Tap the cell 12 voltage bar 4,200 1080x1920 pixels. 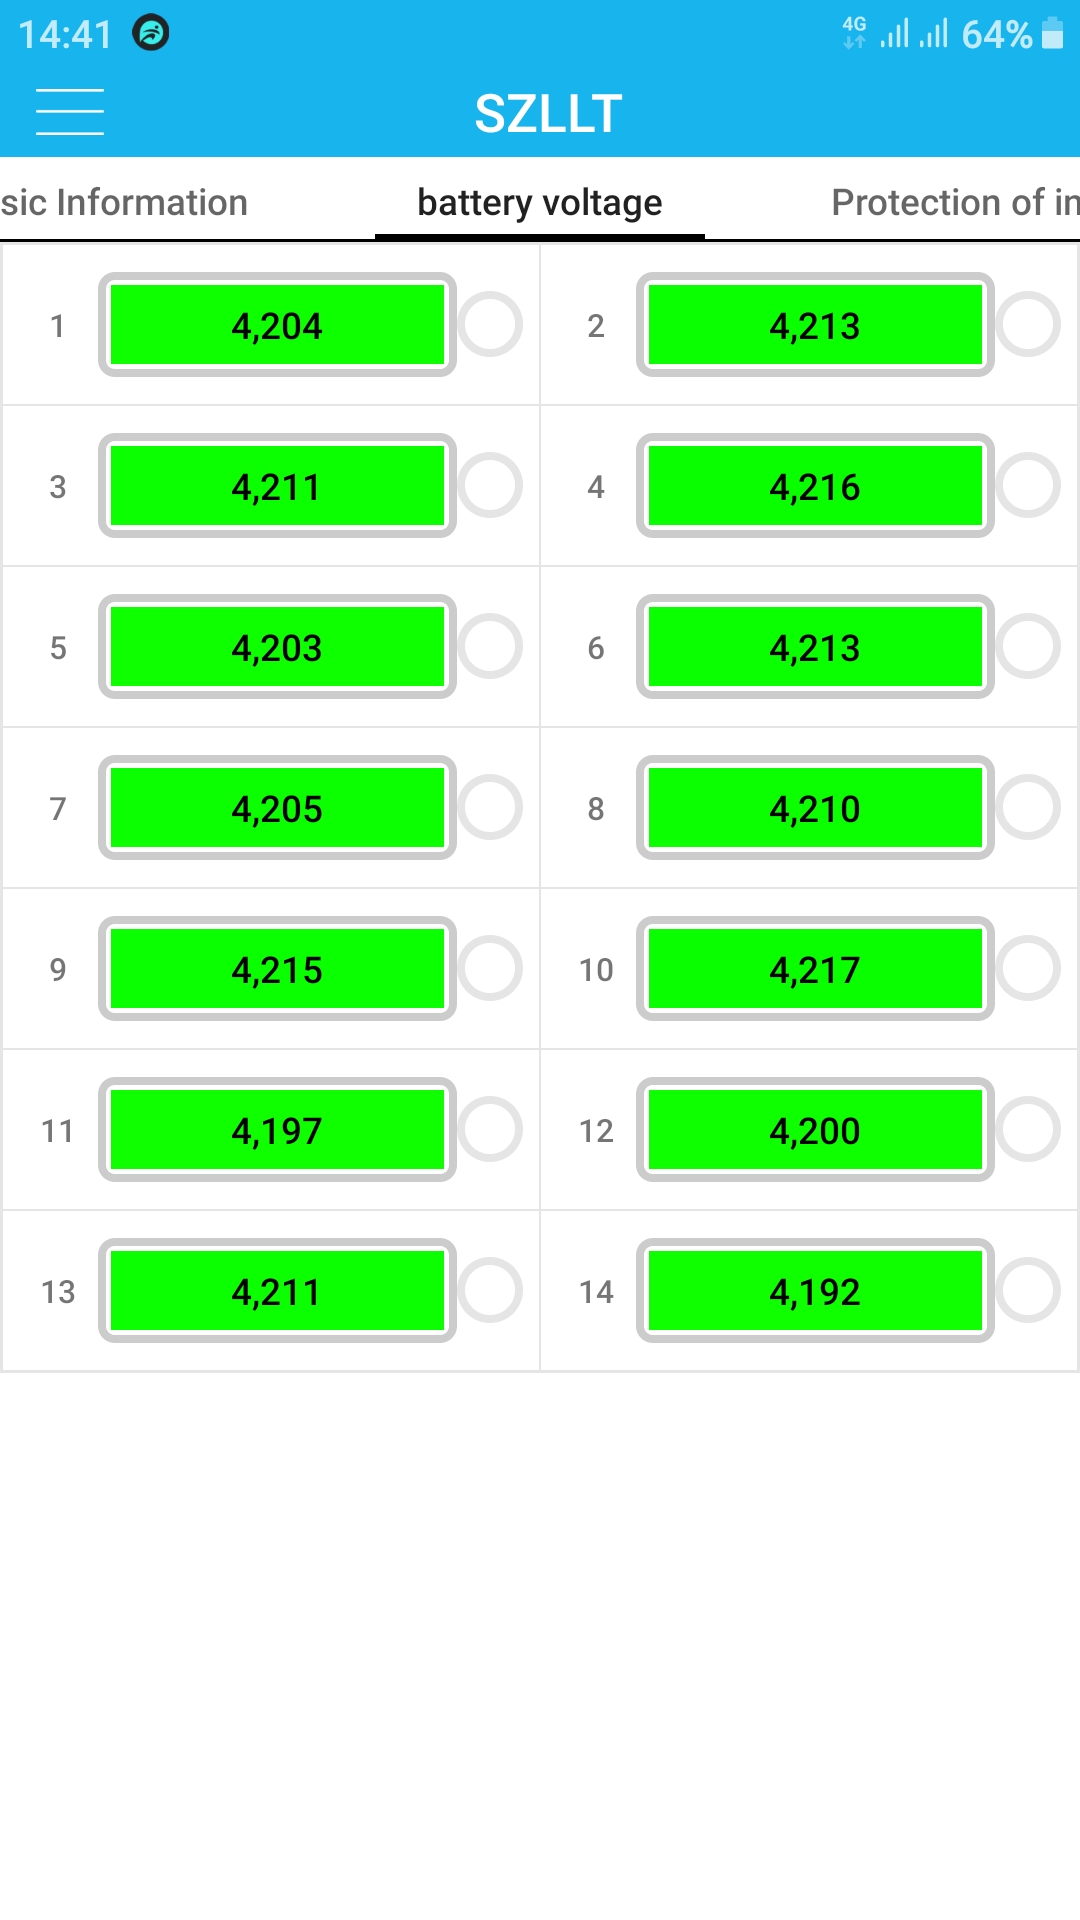[815, 1130]
